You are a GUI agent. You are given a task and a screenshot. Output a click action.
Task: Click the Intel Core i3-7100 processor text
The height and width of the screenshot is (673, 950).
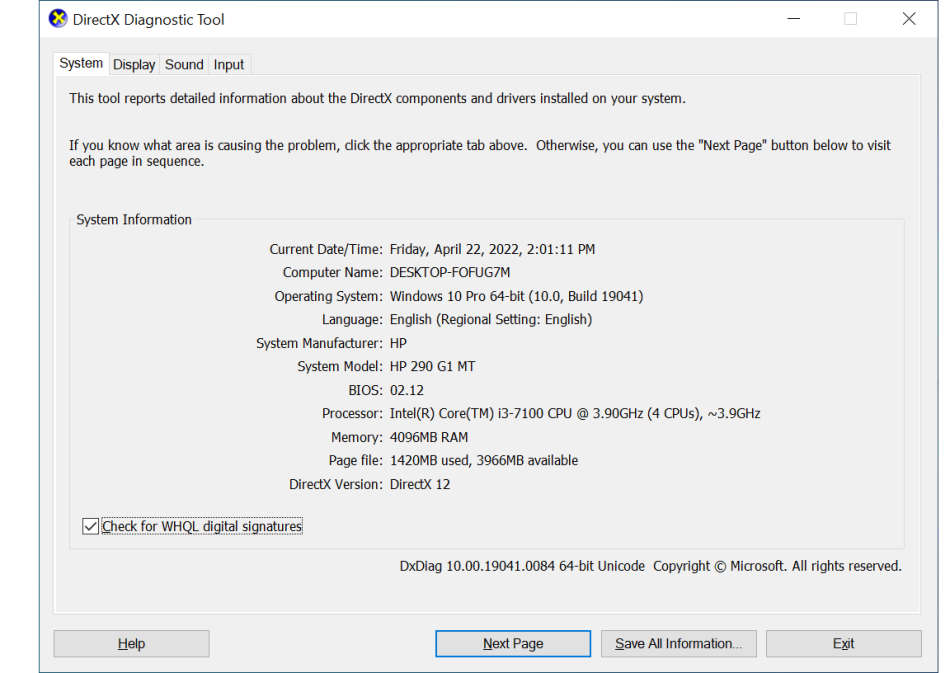click(x=575, y=414)
